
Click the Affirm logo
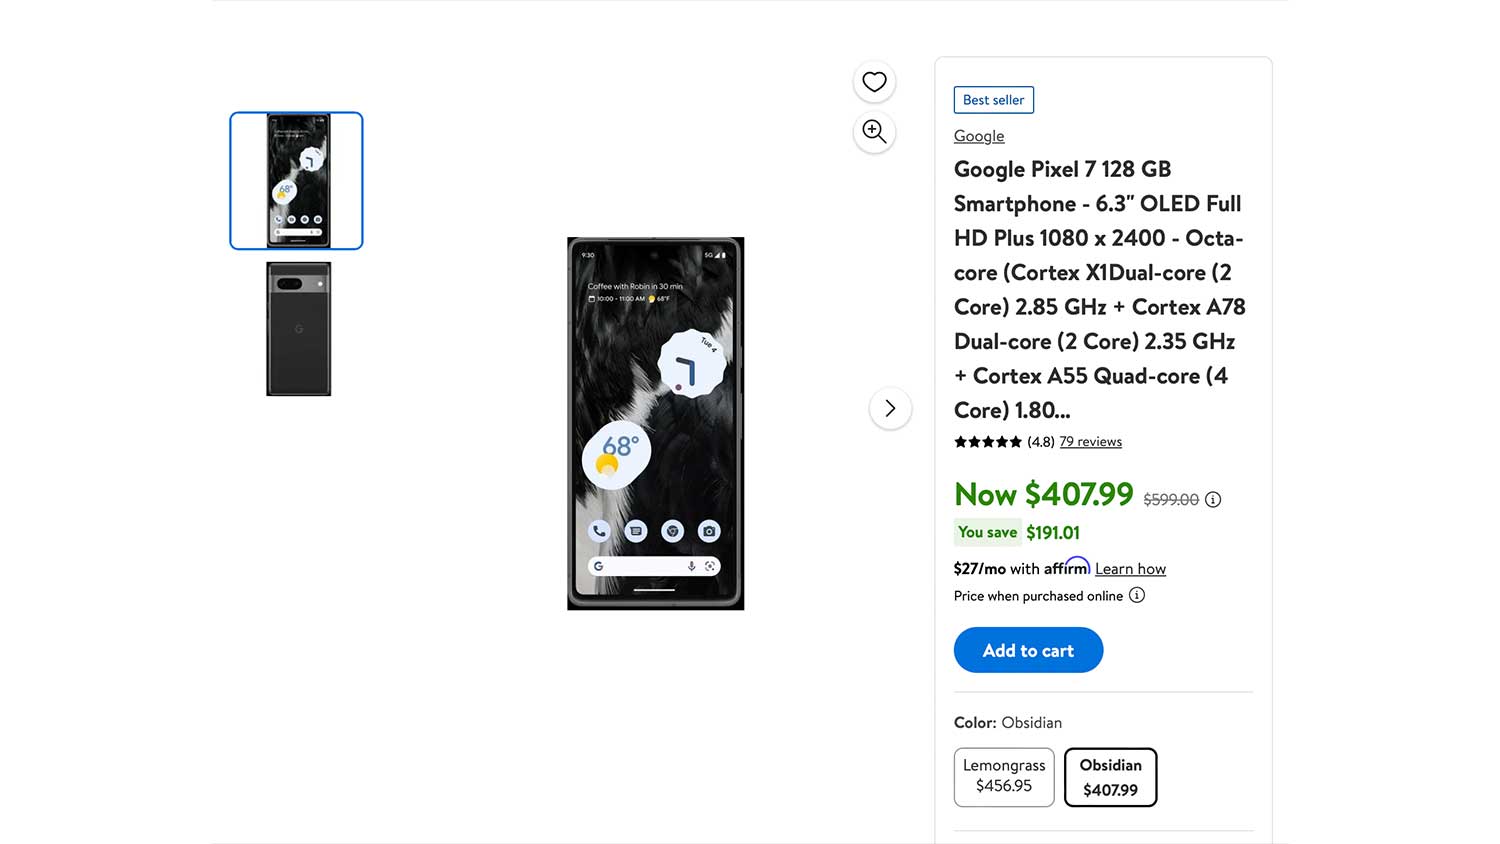pyautogui.click(x=1066, y=567)
